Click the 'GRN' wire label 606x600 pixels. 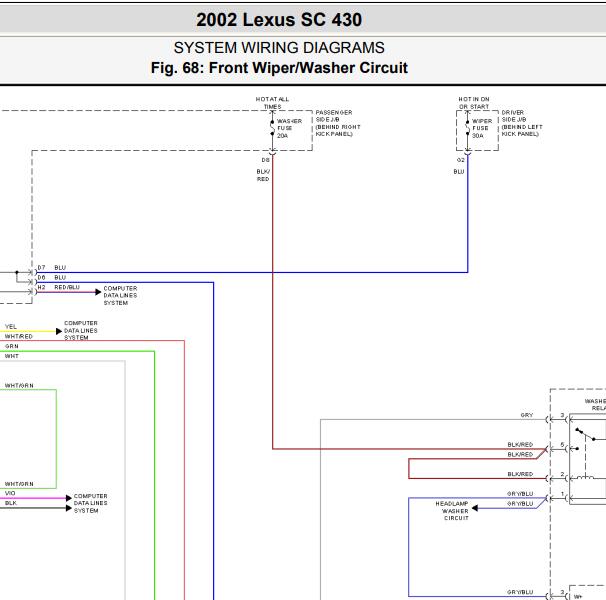pos(12,346)
